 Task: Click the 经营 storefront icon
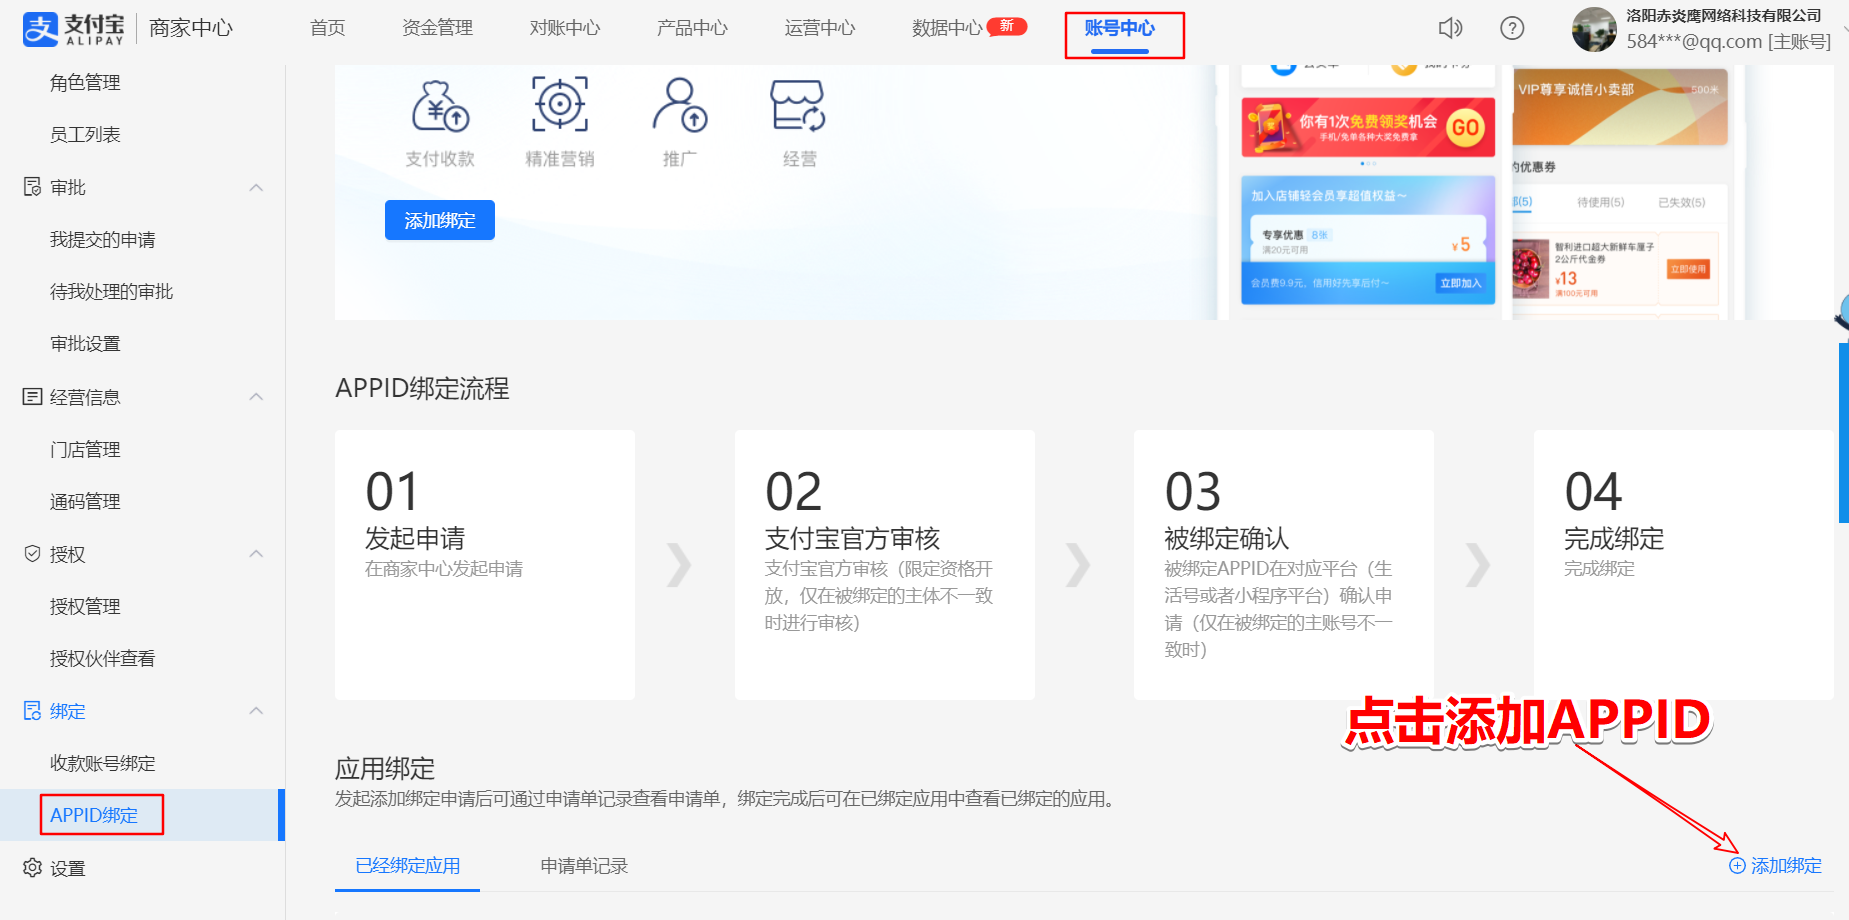798,106
